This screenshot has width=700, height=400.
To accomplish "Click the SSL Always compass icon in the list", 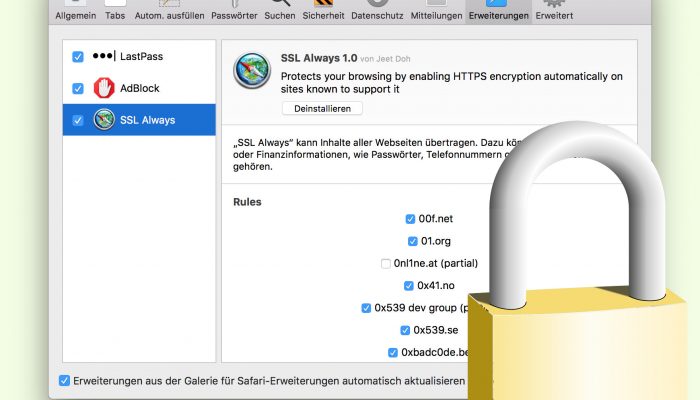I will coord(104,120).
